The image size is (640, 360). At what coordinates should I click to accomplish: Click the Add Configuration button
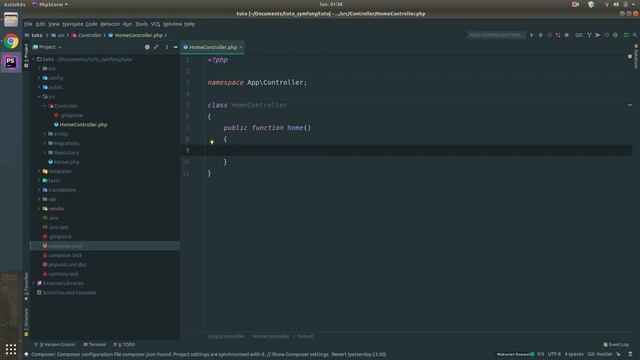click(496, 35)
